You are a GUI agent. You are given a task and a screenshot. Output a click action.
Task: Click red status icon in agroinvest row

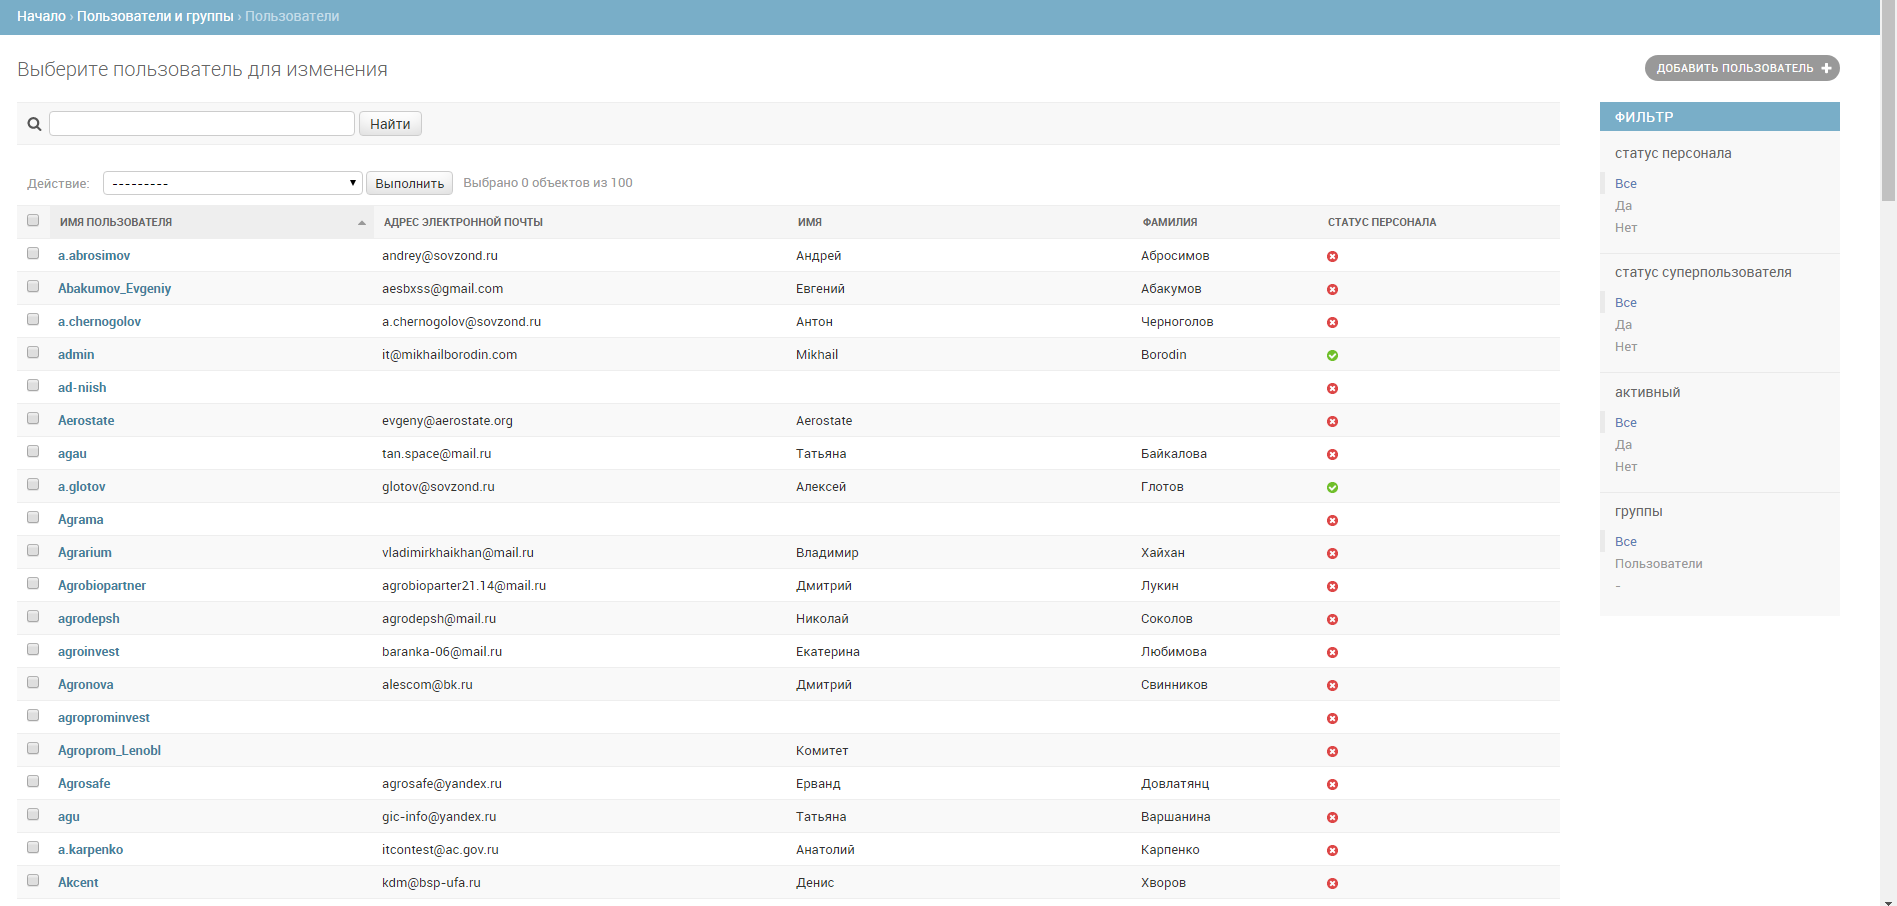[x=1332, y=653]
